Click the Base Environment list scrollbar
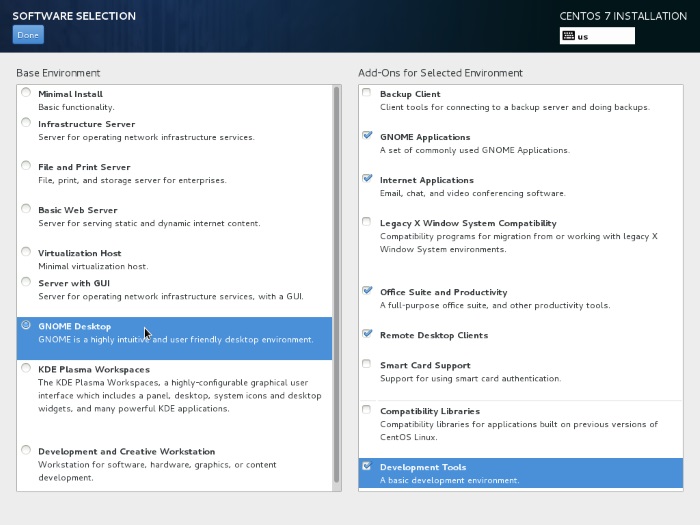Viewport: 700px width, 525px height. 336,284
